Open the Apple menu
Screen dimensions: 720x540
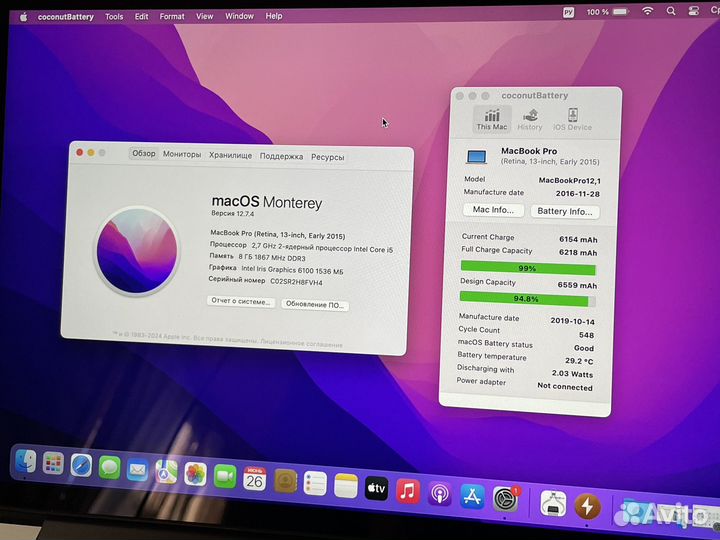(x=23, y=17)
